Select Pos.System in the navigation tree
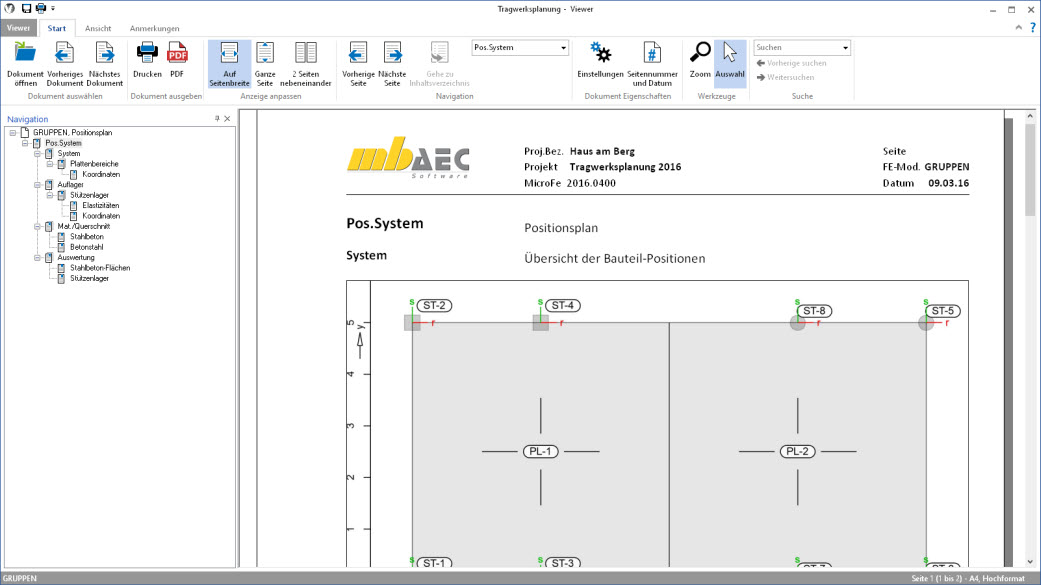 click(x=63, y=143)
